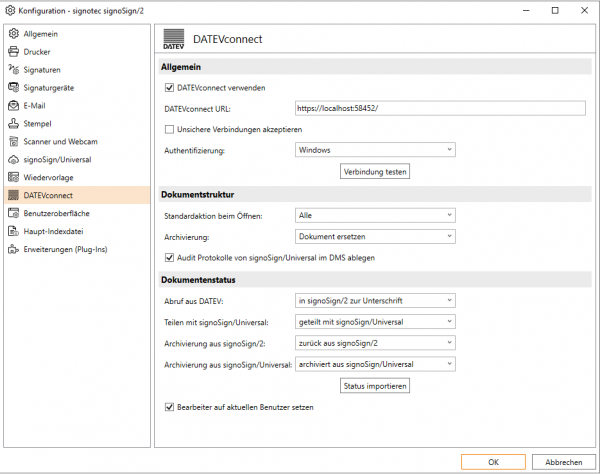Click the Konfiguration gear icon in title bar
The image size is (600, 474).
[x=10, y=10]
